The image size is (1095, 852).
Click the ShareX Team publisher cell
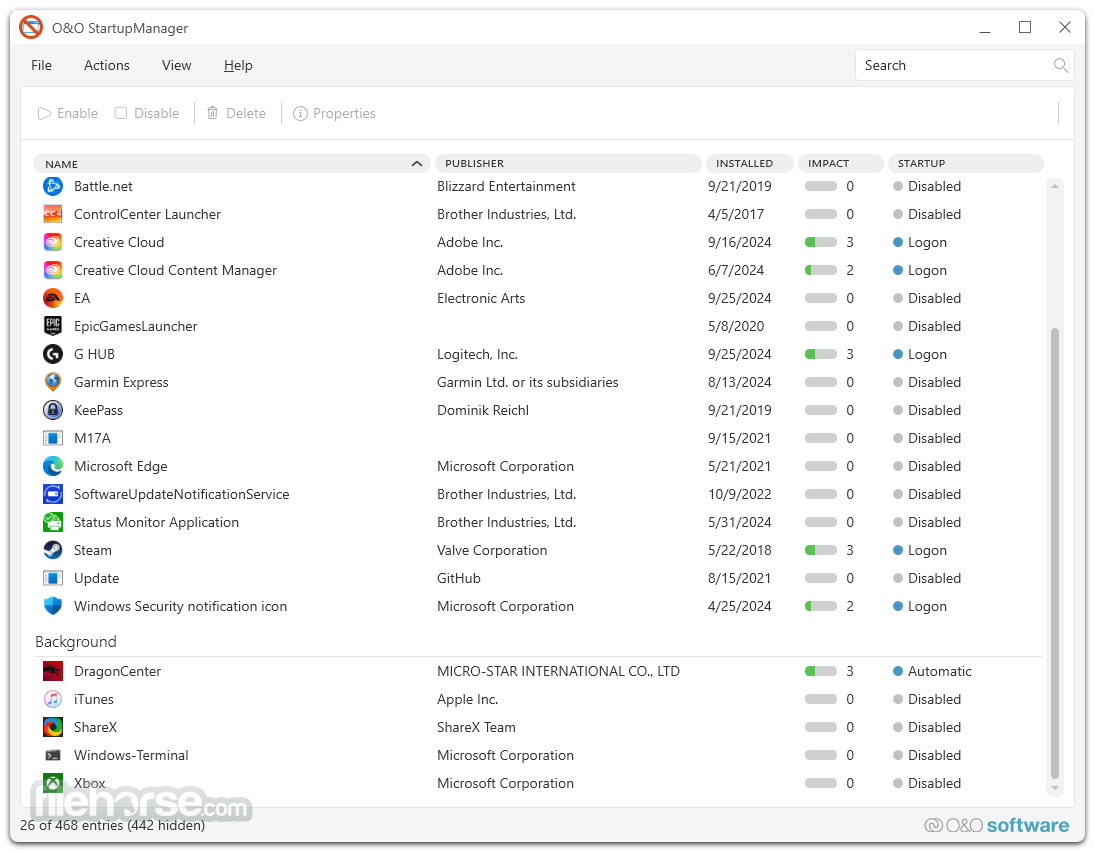click(476, 728)
